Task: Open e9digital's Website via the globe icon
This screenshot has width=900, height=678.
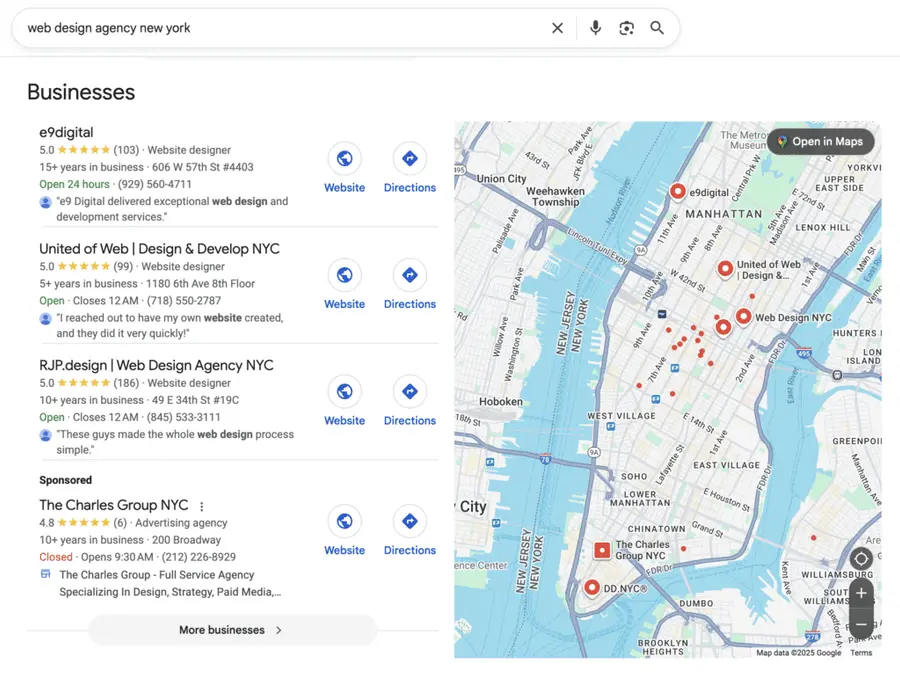Action: pos(344,158)
